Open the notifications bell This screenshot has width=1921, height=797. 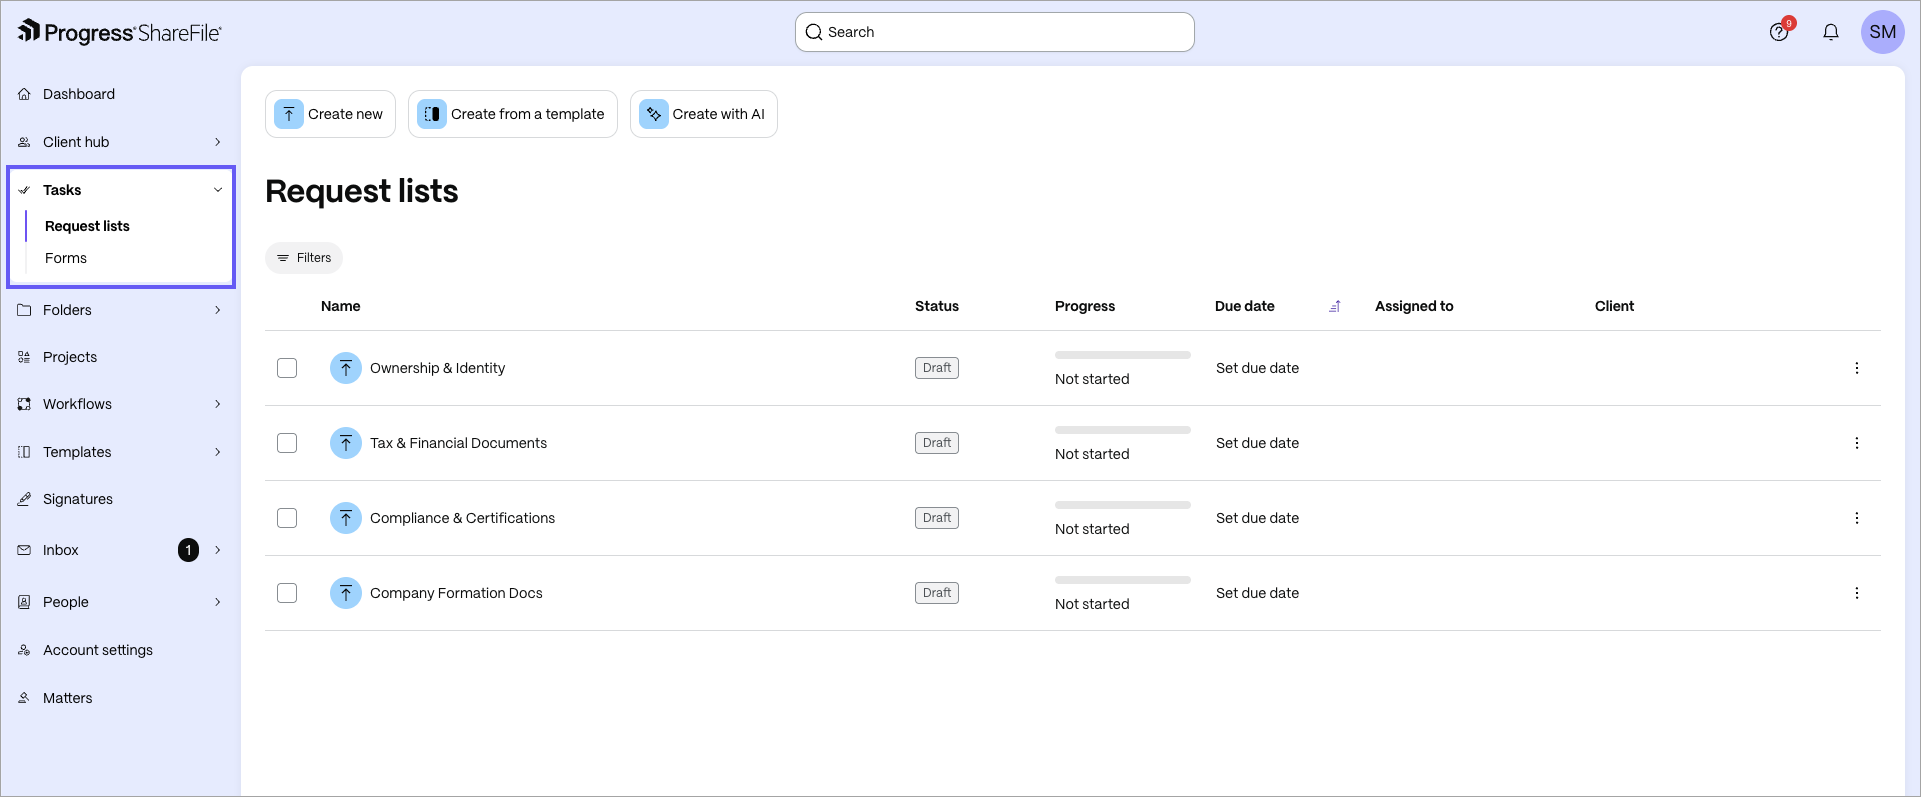pos(1831,32)
